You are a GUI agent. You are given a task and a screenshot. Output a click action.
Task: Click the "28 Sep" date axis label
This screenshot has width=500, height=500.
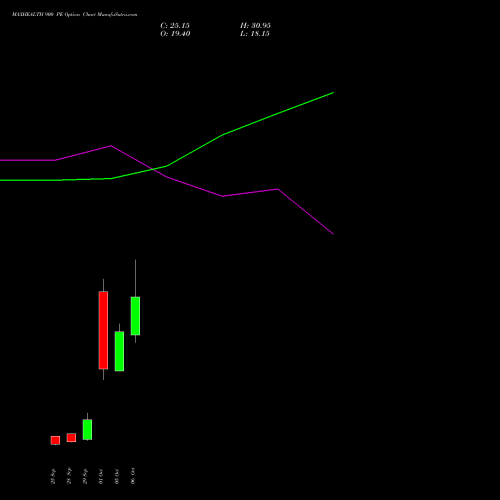click(69, 476)
